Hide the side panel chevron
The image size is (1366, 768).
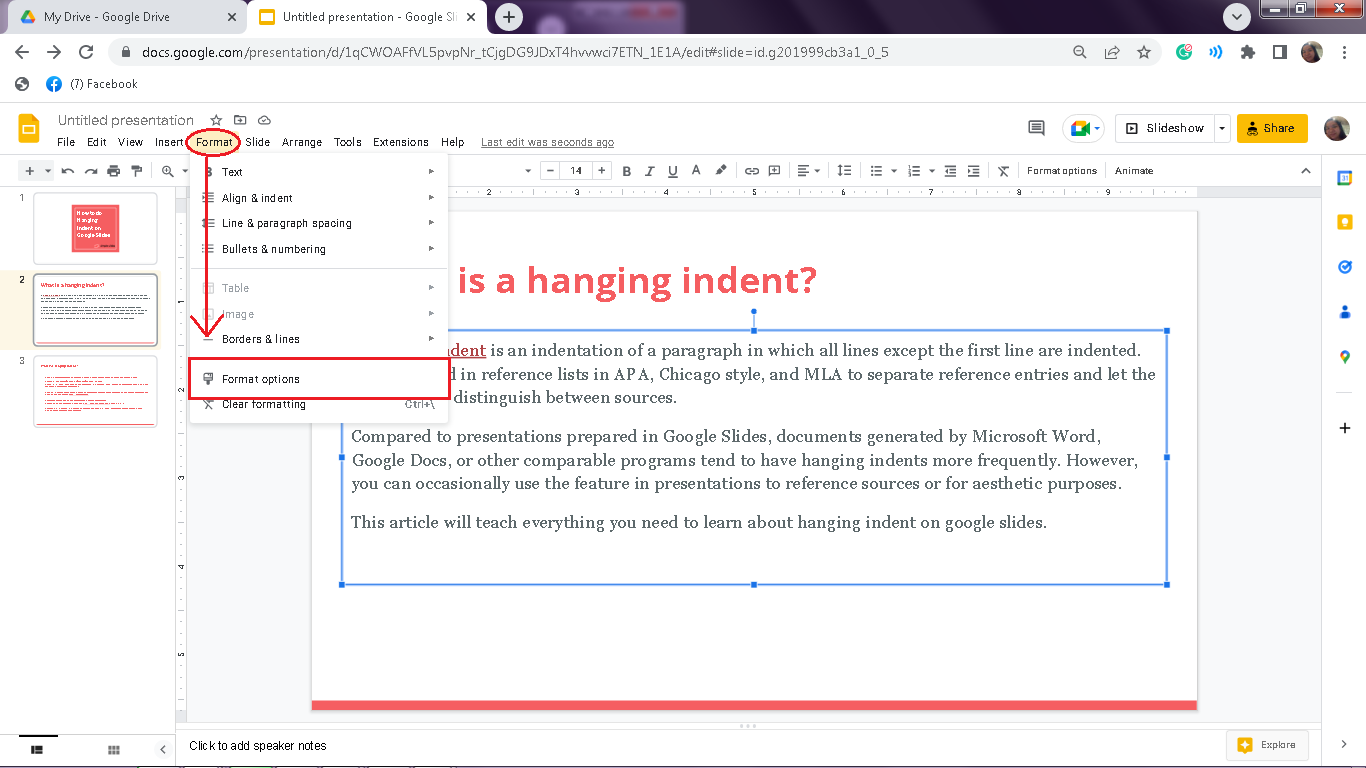coord(1345,744)
